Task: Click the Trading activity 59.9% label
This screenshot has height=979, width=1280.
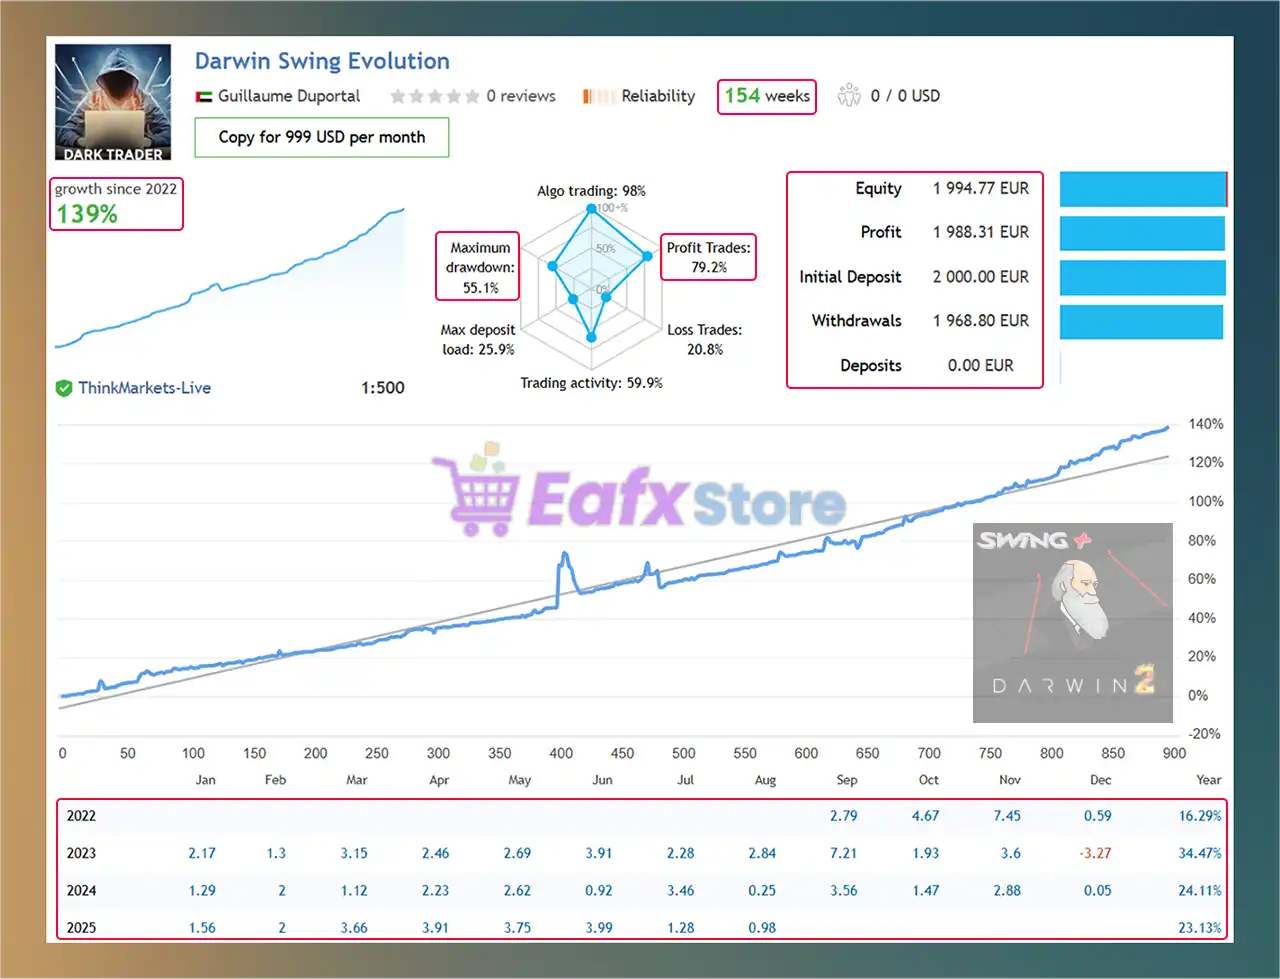Action: (591, 383)
